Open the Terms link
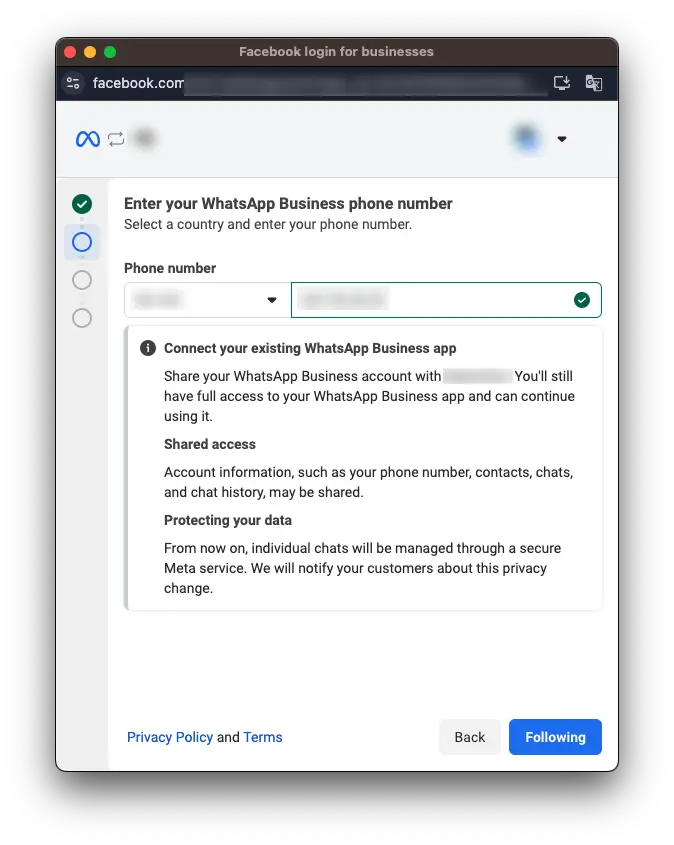Viewport: 674px width, 845px height. (x=263, y=737)
